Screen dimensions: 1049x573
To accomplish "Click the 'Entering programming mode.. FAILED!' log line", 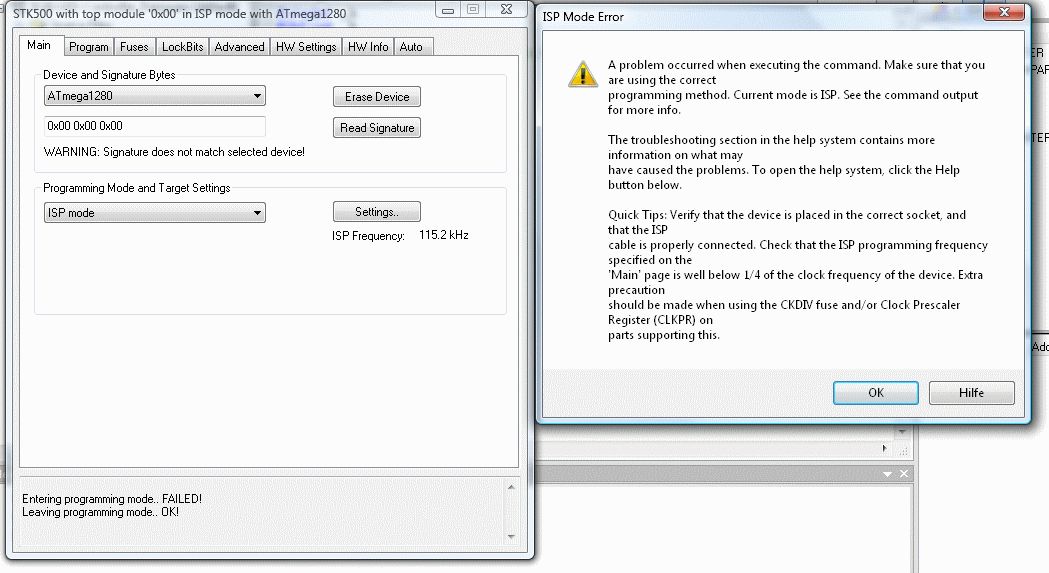I will pos(112,499).
